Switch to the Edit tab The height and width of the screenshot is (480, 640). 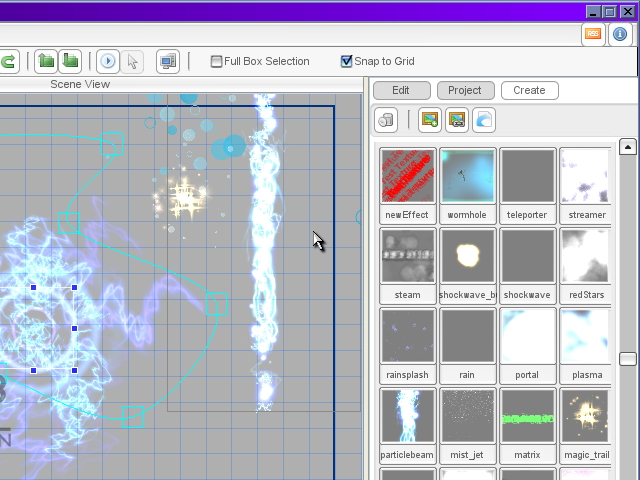(401, 90)
